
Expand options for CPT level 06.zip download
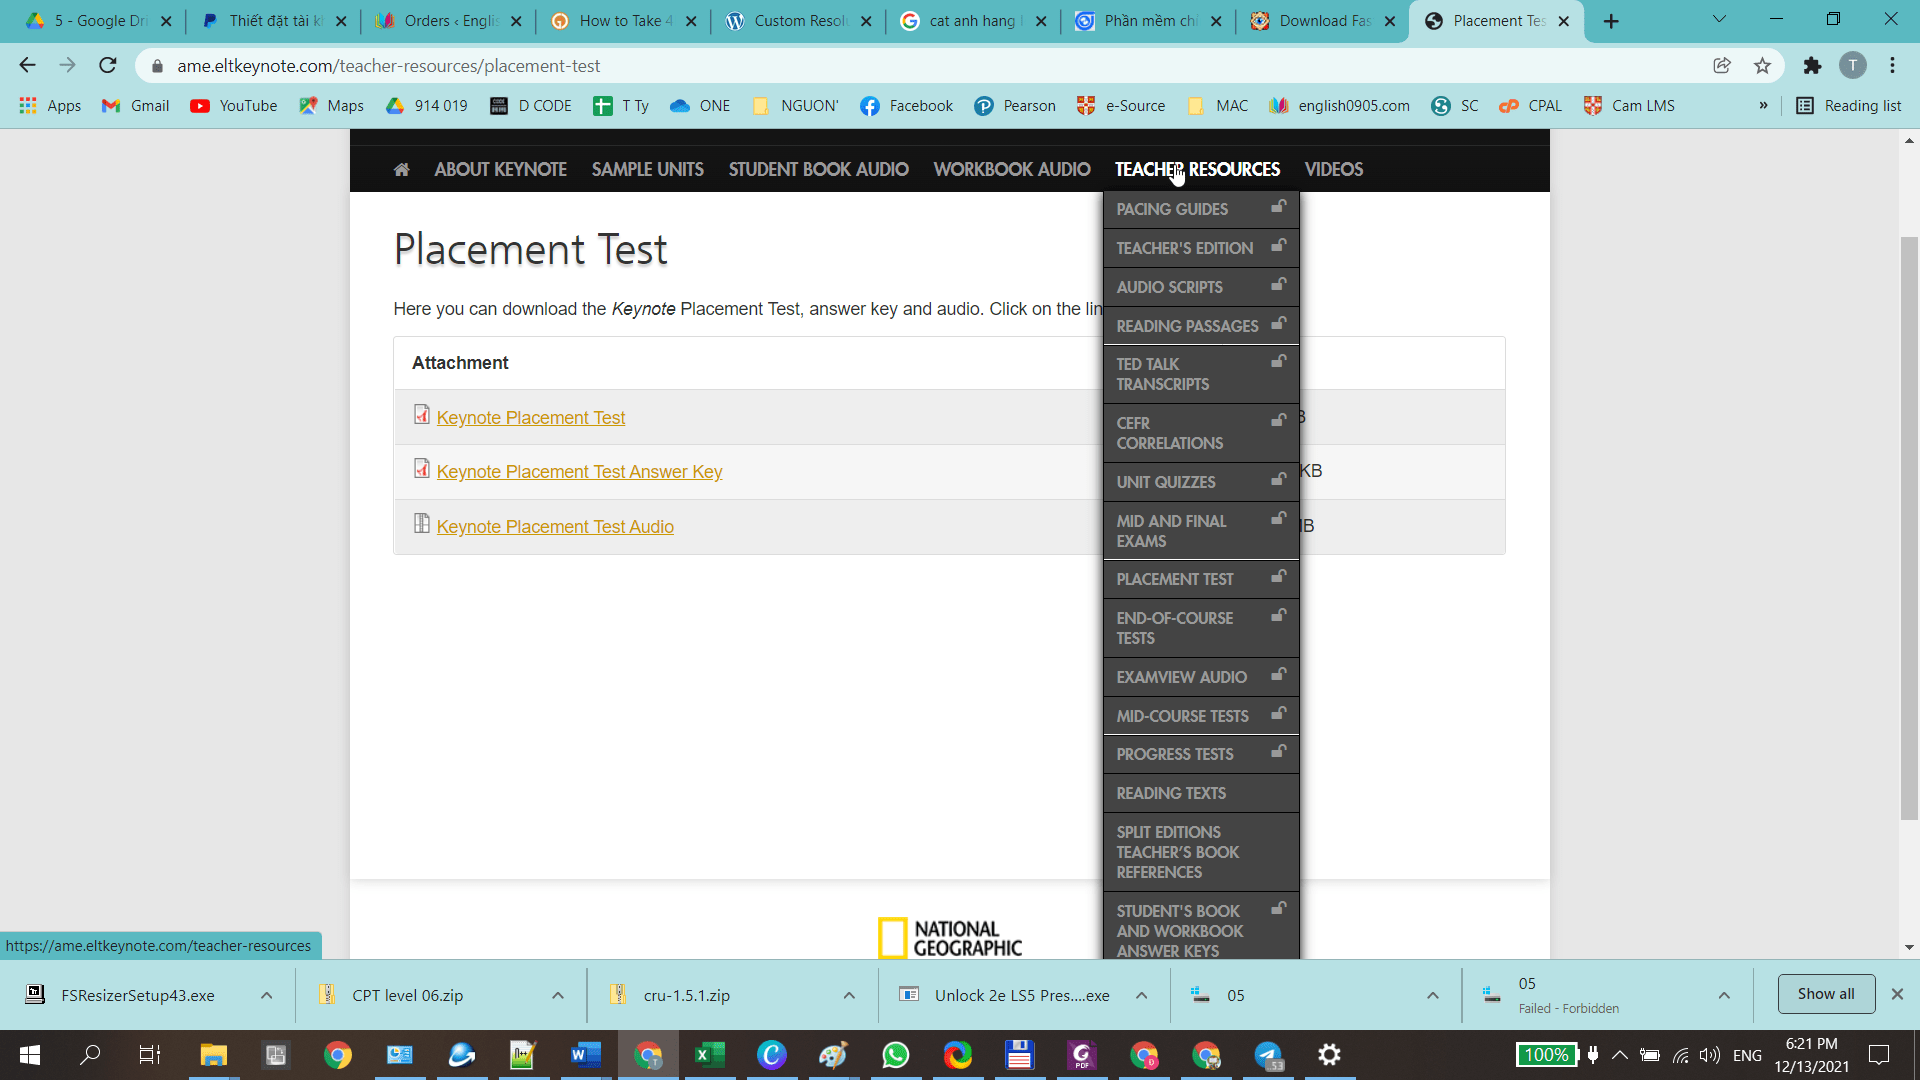[557, 996]
